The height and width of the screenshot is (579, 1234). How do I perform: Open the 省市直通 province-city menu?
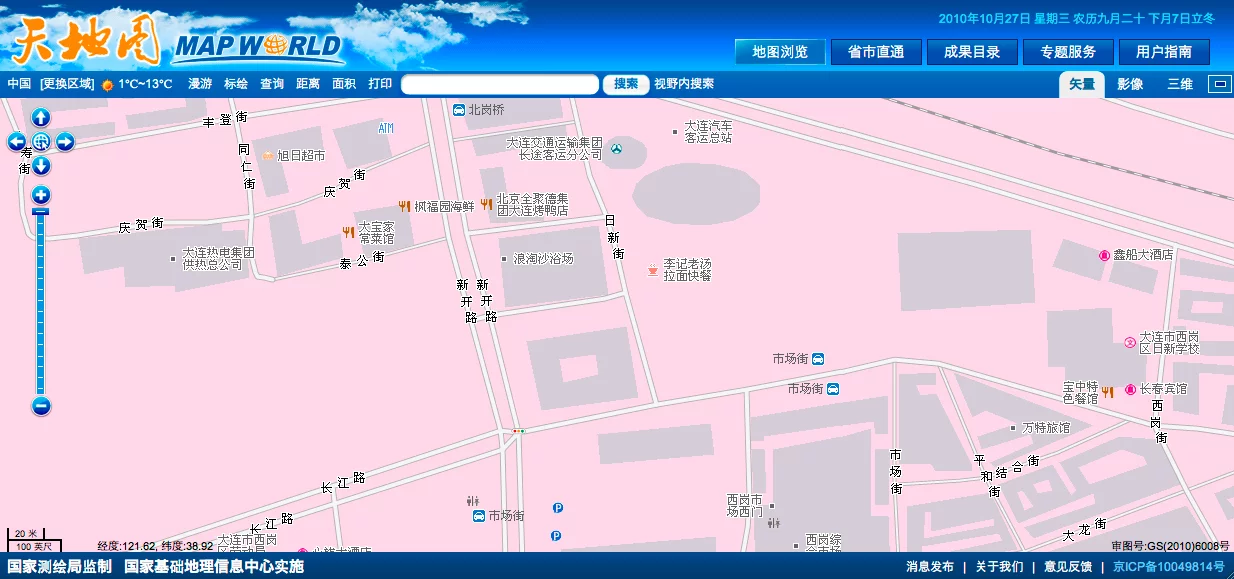click(876, 52)
